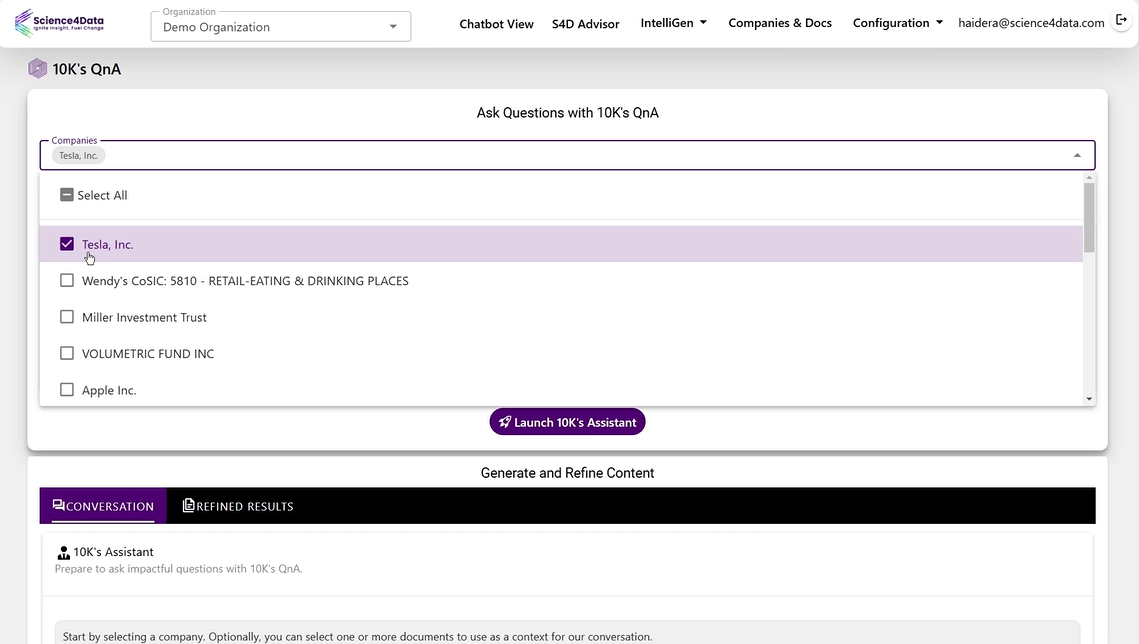The height and width of the screenshot is (644, 1139).
Task: Click the document icon on Refined Results tab
Action: coord(187,505)
